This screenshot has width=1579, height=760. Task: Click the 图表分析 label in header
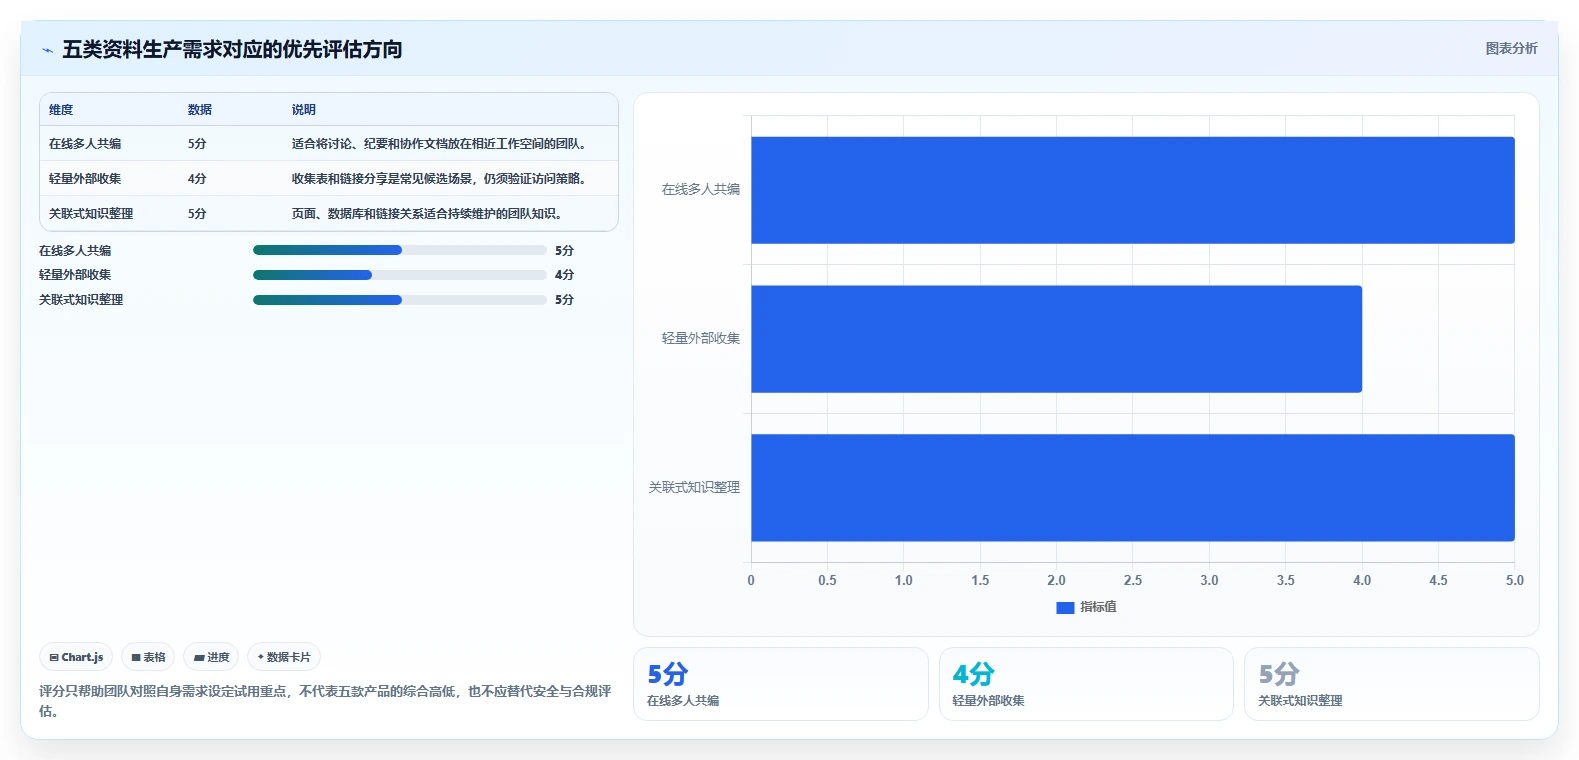click(x=1511, y=48)
